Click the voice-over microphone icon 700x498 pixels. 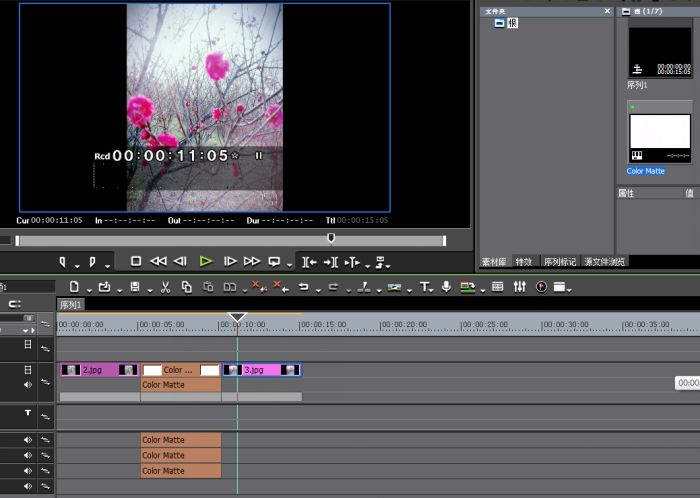coord(446,287)
